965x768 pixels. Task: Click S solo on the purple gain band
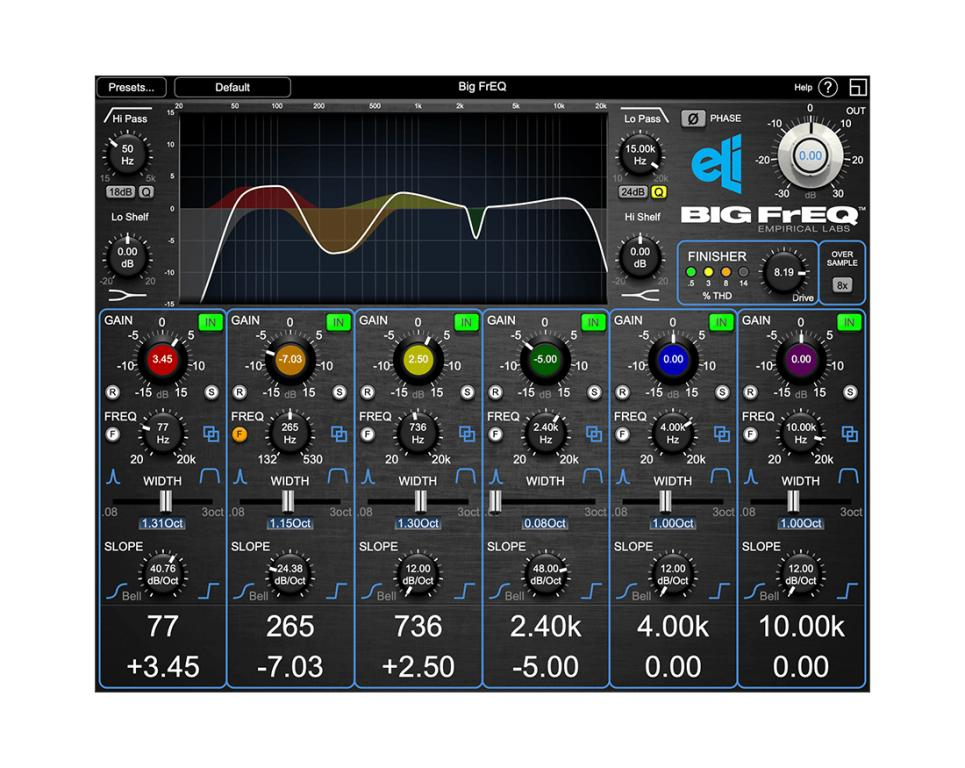coord(851,392)
